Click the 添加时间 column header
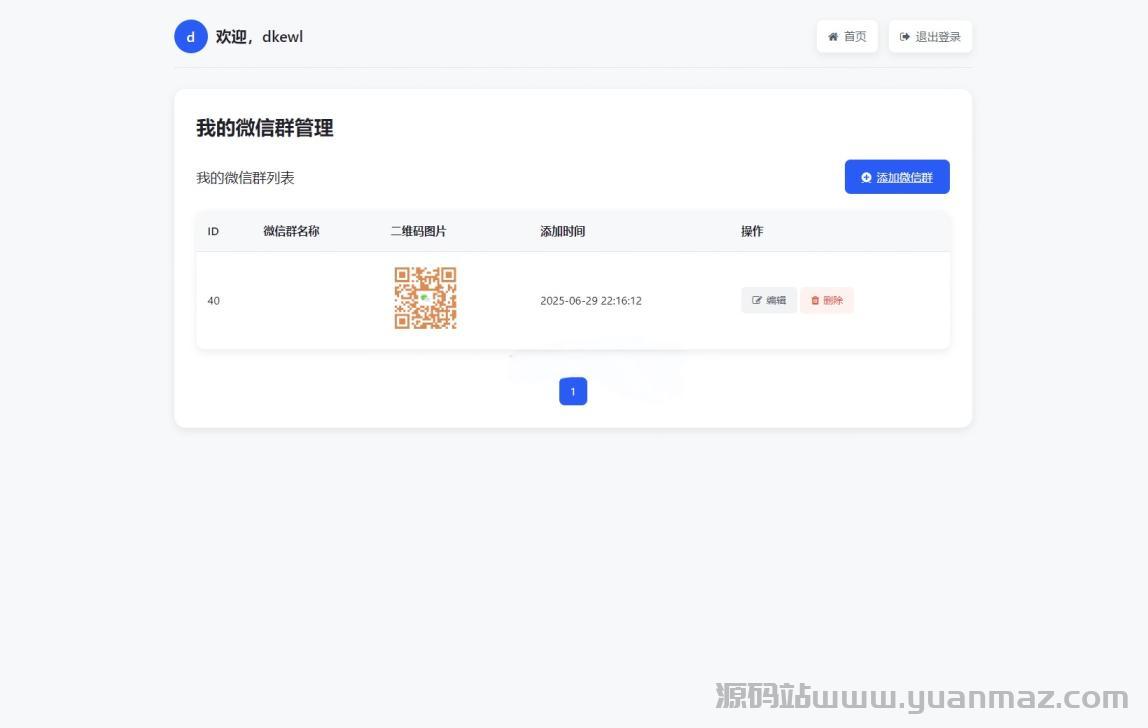This screenshot has width=1148, height=728. tap(562, 231)
